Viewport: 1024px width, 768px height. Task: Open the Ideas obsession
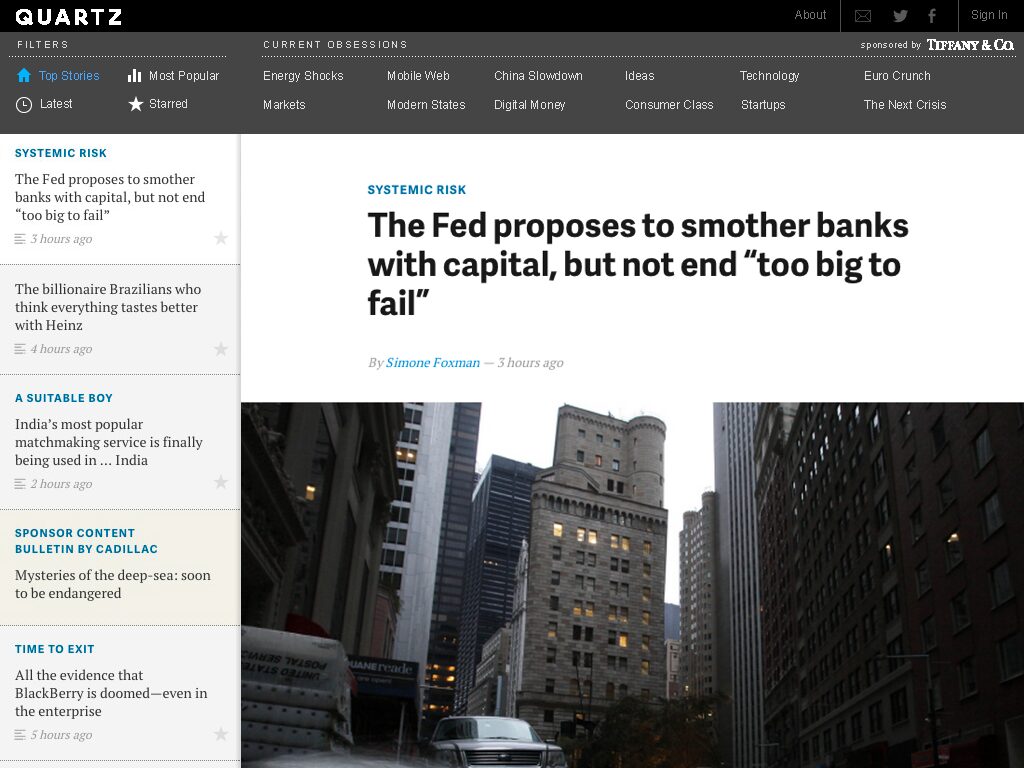coord(639,76)
